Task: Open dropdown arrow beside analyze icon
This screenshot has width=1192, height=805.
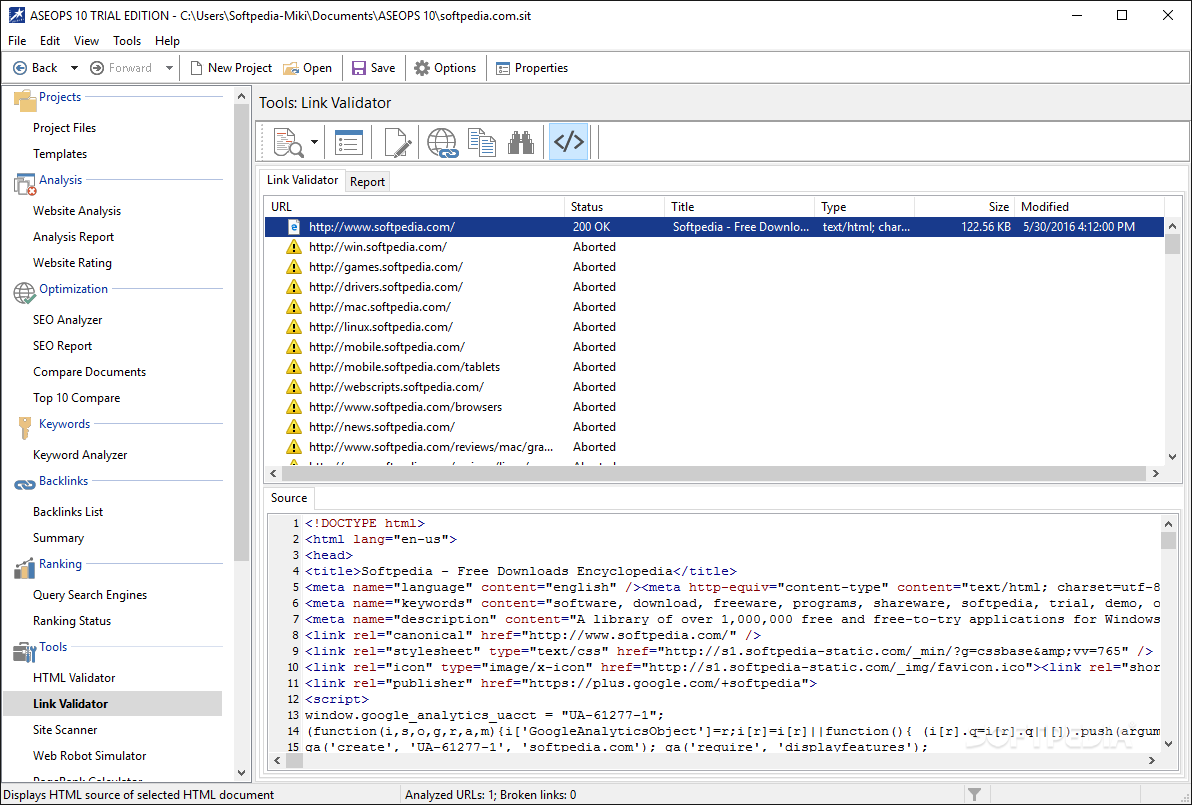Action: tap(314, 142)
